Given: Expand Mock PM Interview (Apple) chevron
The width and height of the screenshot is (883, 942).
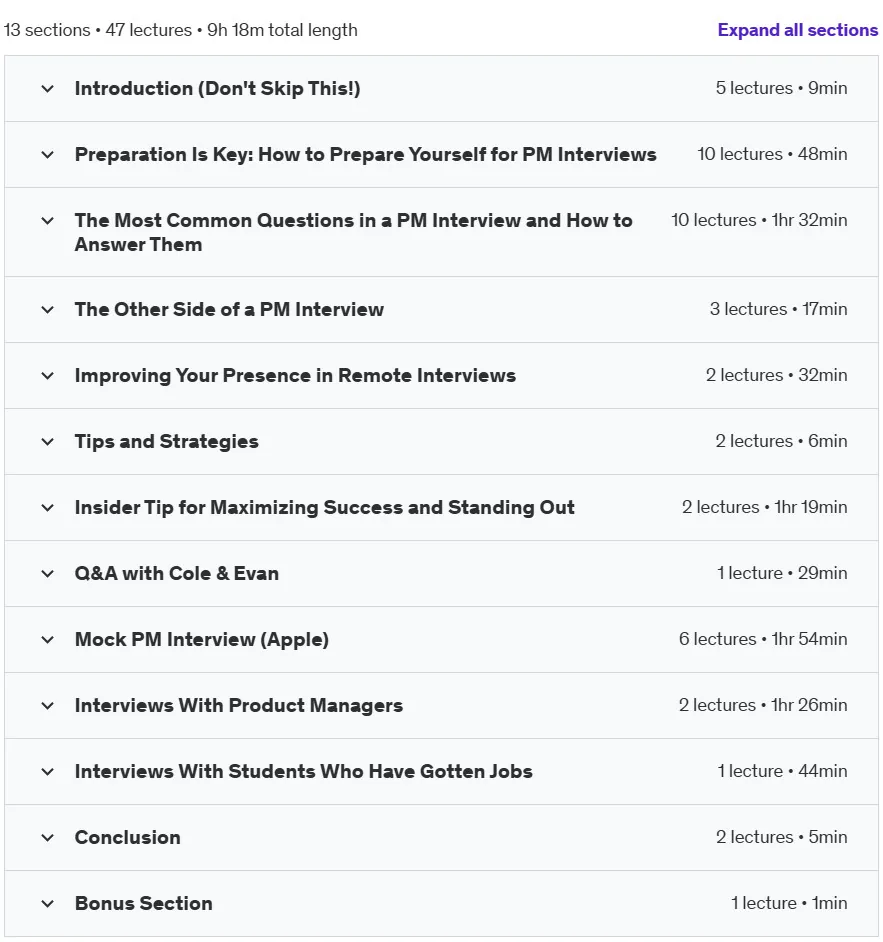Looking at the screenshot, I should tap(47, 640).
